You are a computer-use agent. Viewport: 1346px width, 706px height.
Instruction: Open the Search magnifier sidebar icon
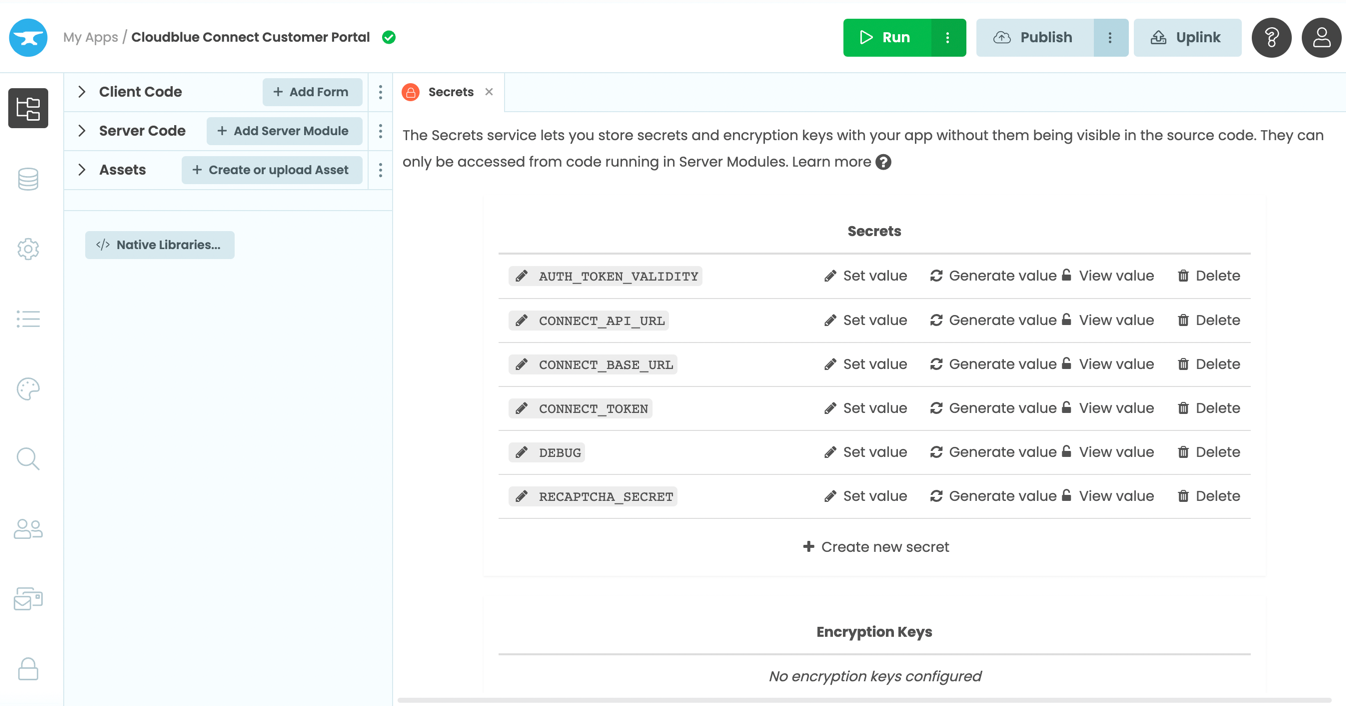28,459
